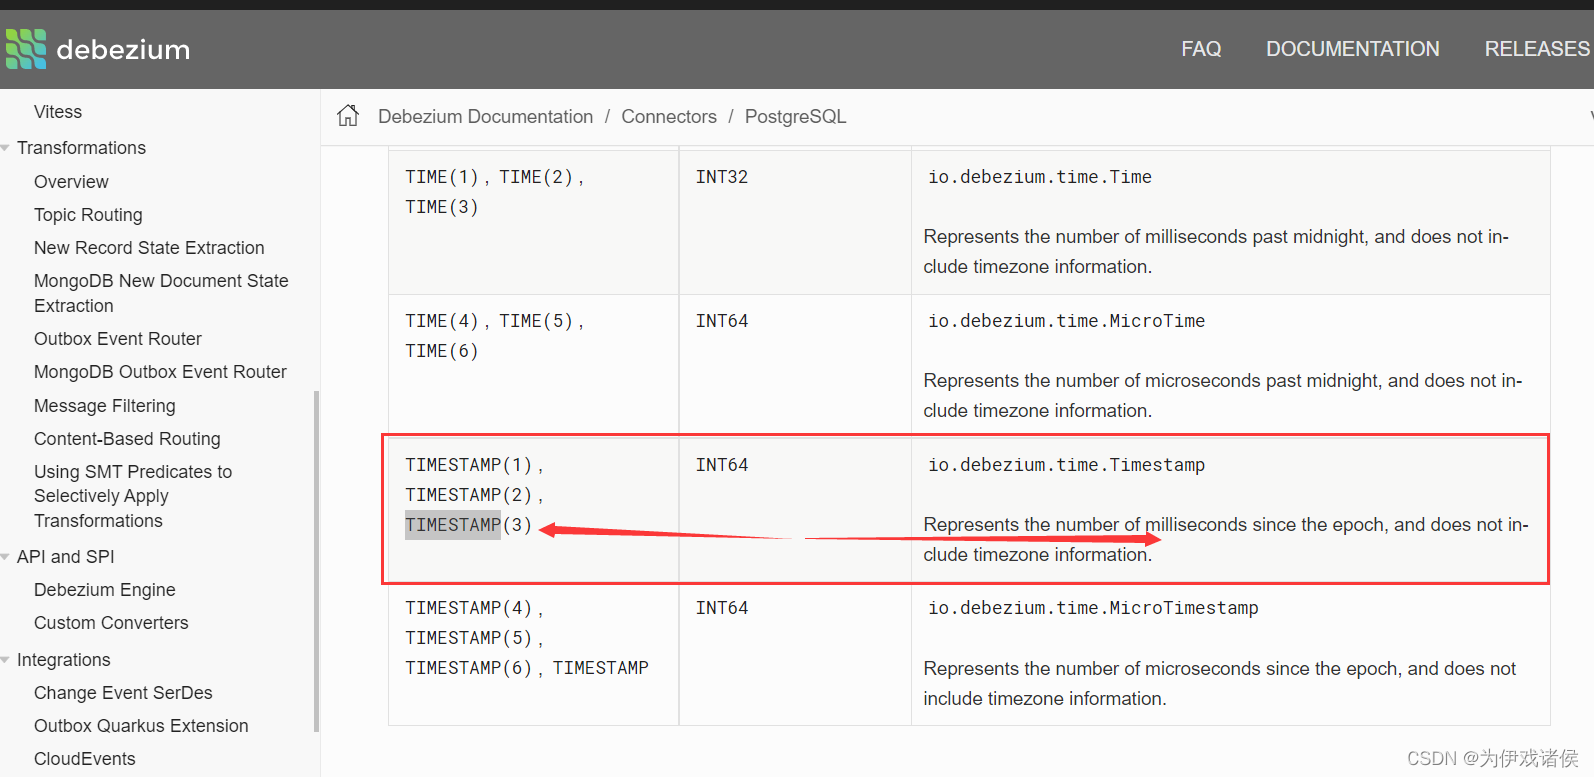Collapse the Integrations section arrow
This screenshot has height=777, width=1594.
6,660
